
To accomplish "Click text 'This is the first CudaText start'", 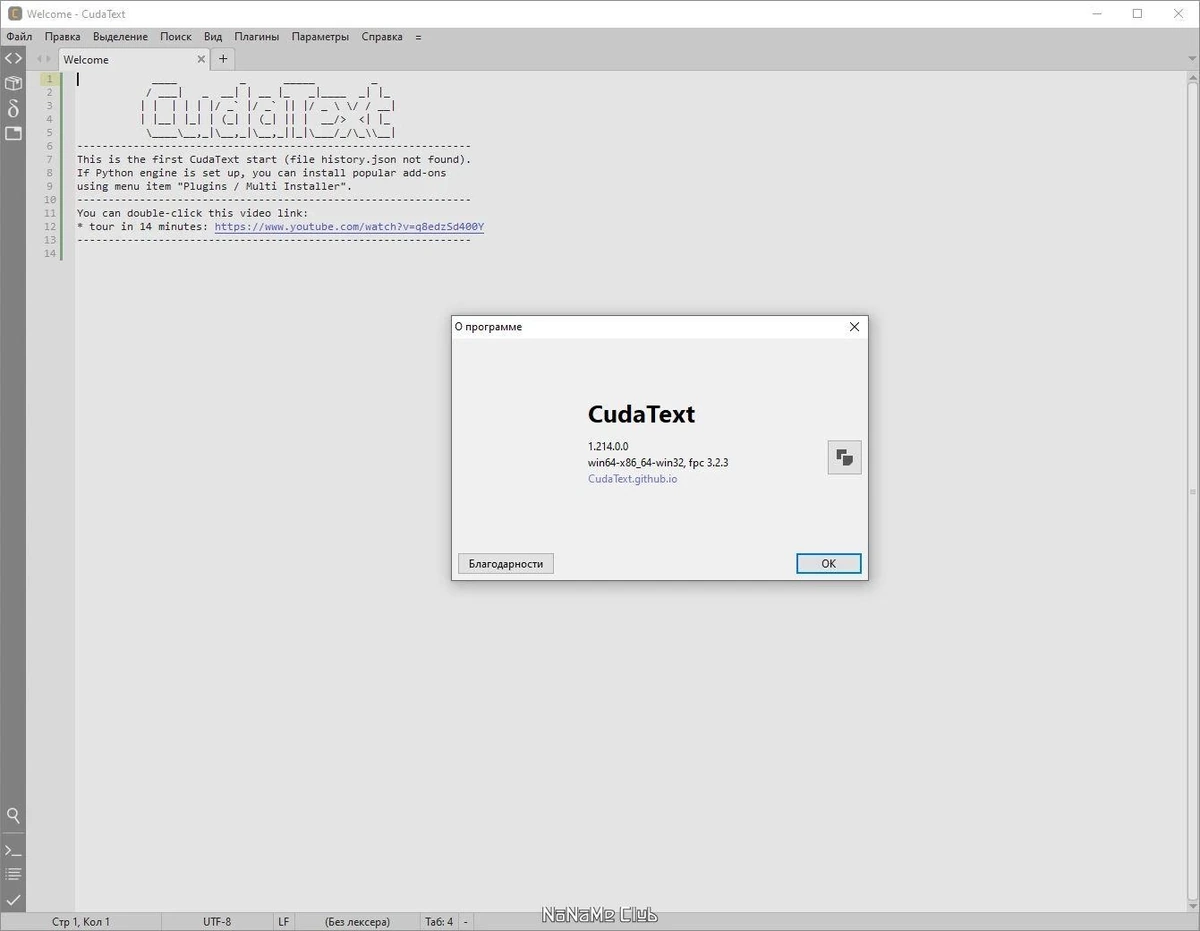I will pyautogui.click(x=177, y=159).
